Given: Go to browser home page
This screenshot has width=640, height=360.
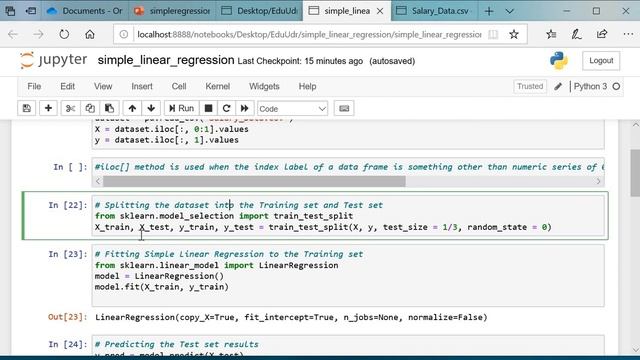Looking at the screenshot, I should point(90,35).
